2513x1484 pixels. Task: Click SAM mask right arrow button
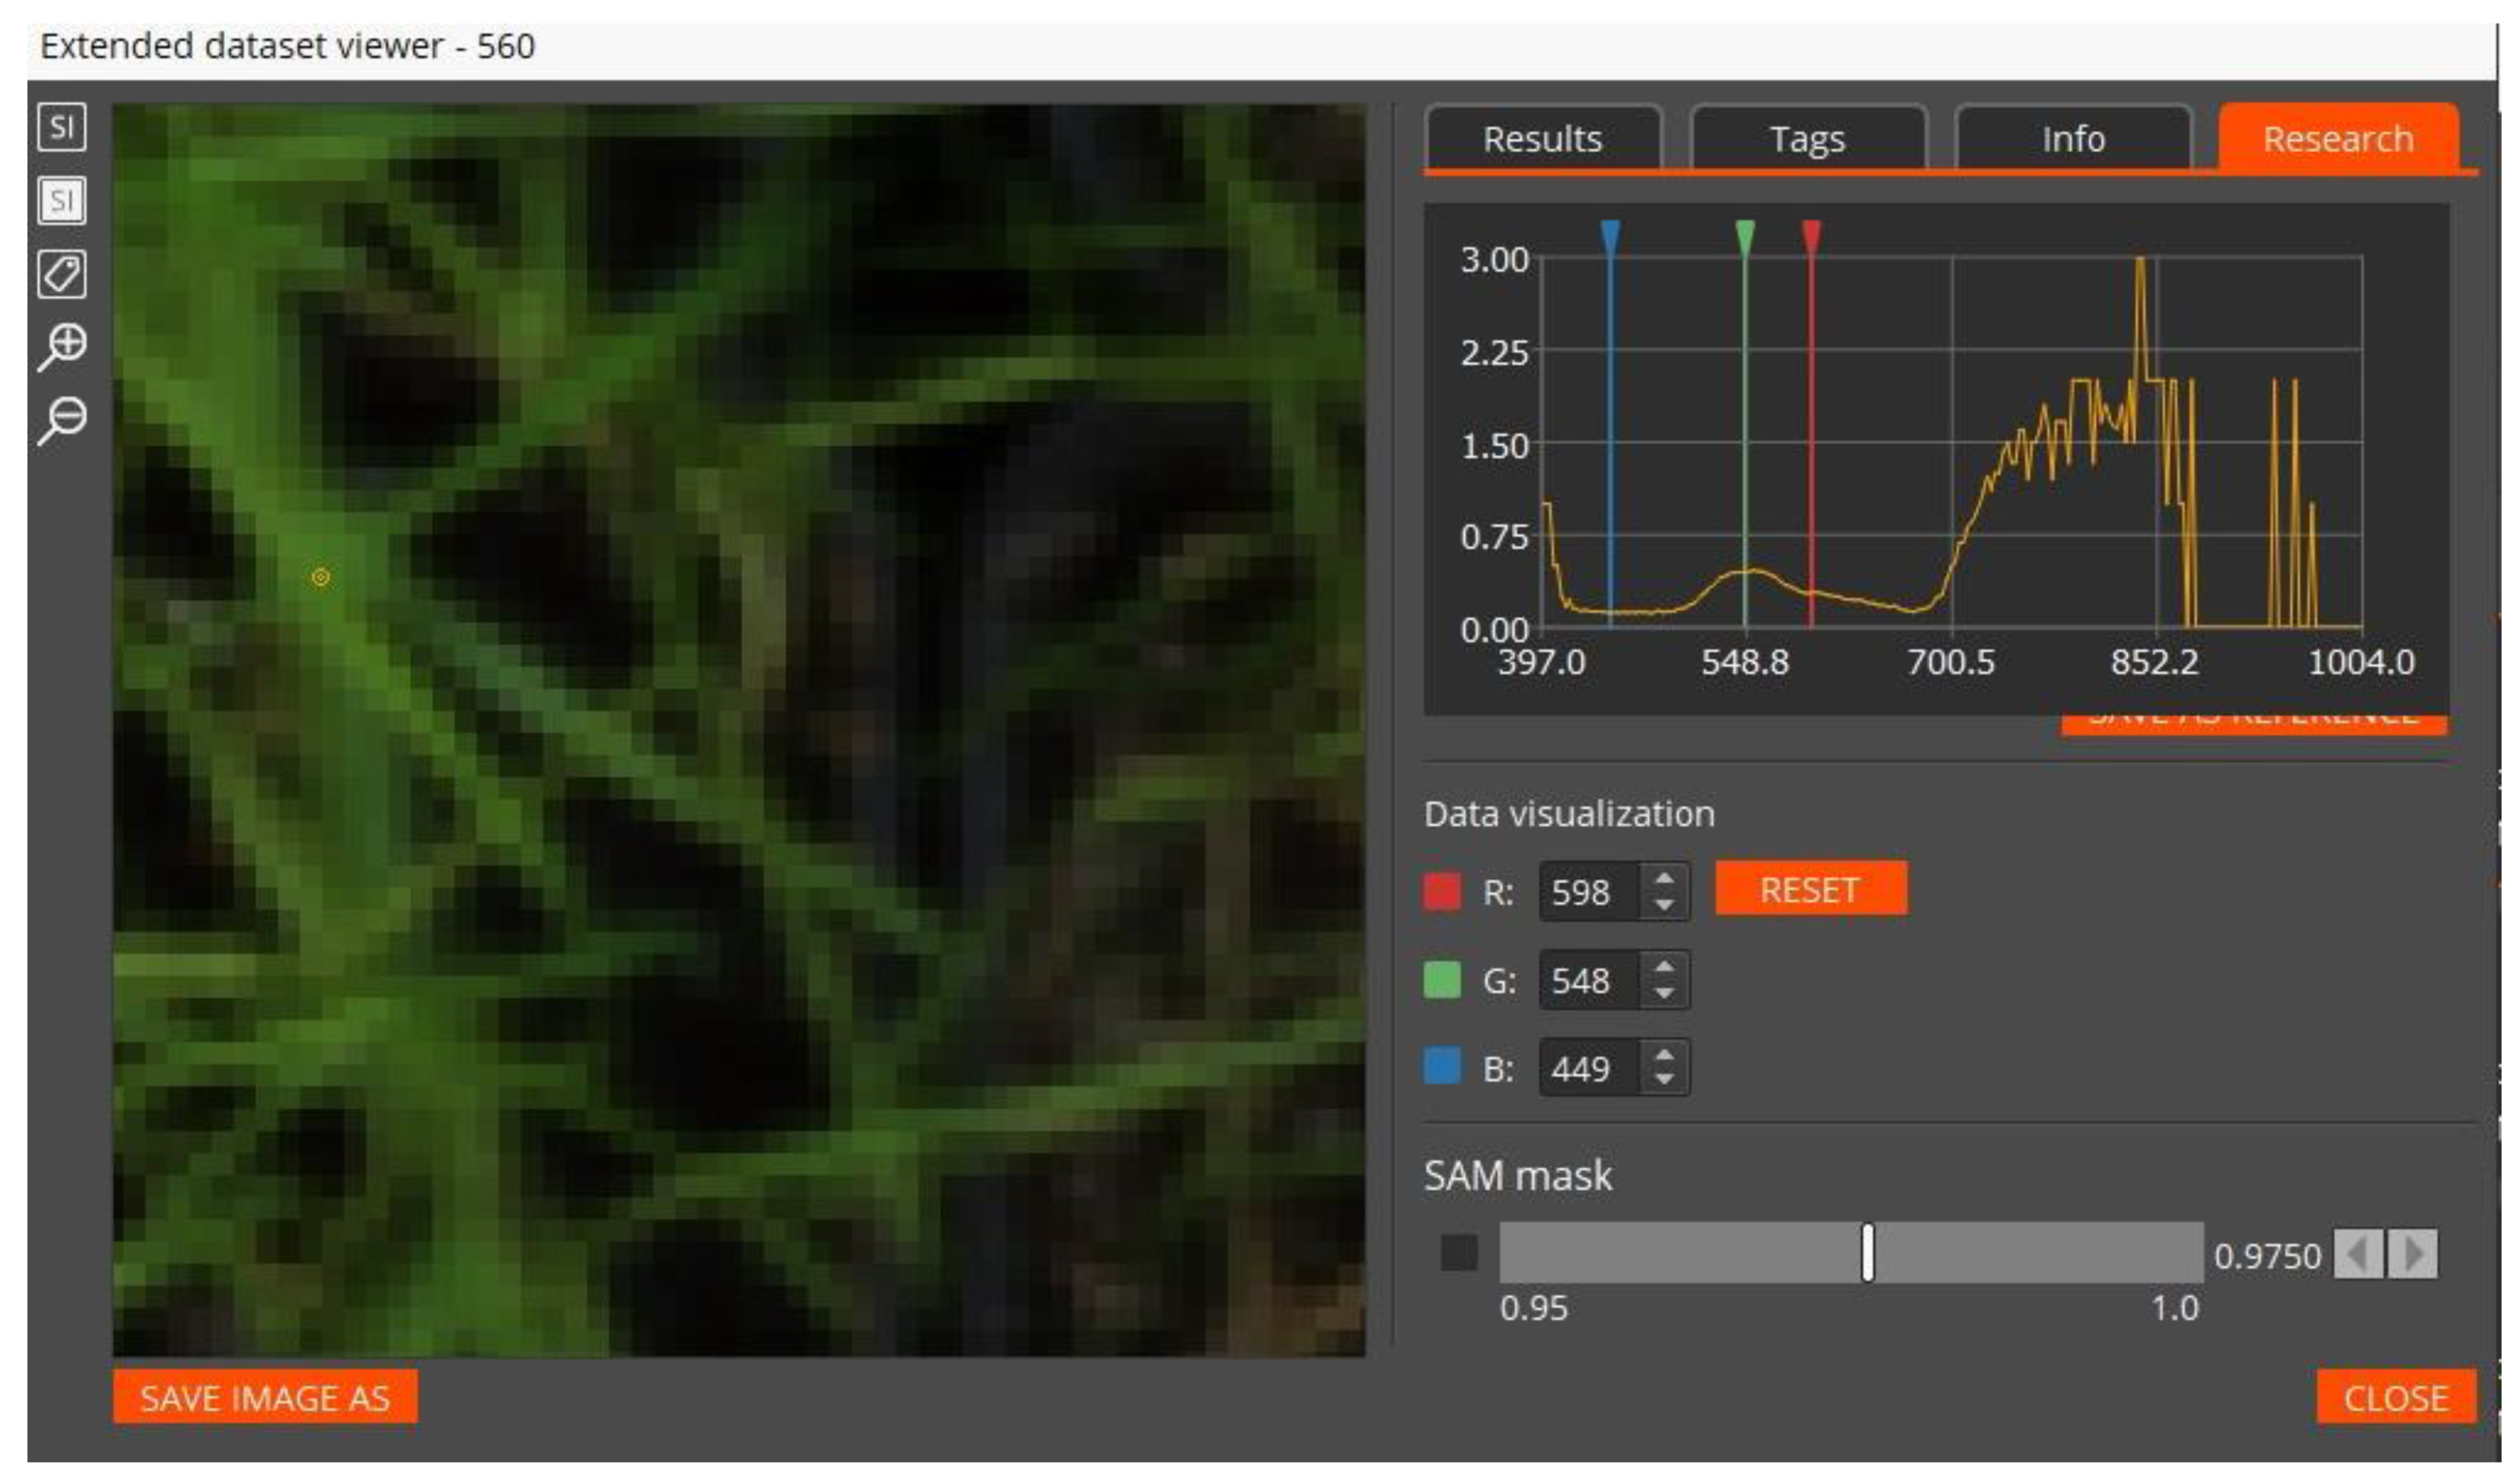click(x=2412, y=1254)
